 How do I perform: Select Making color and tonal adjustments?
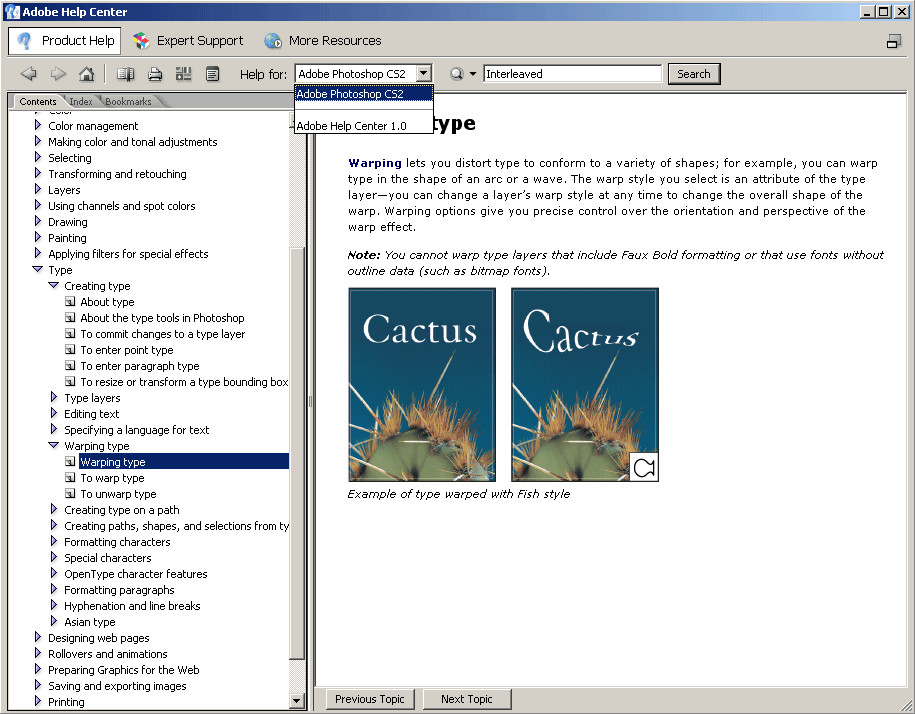point(132,142)
